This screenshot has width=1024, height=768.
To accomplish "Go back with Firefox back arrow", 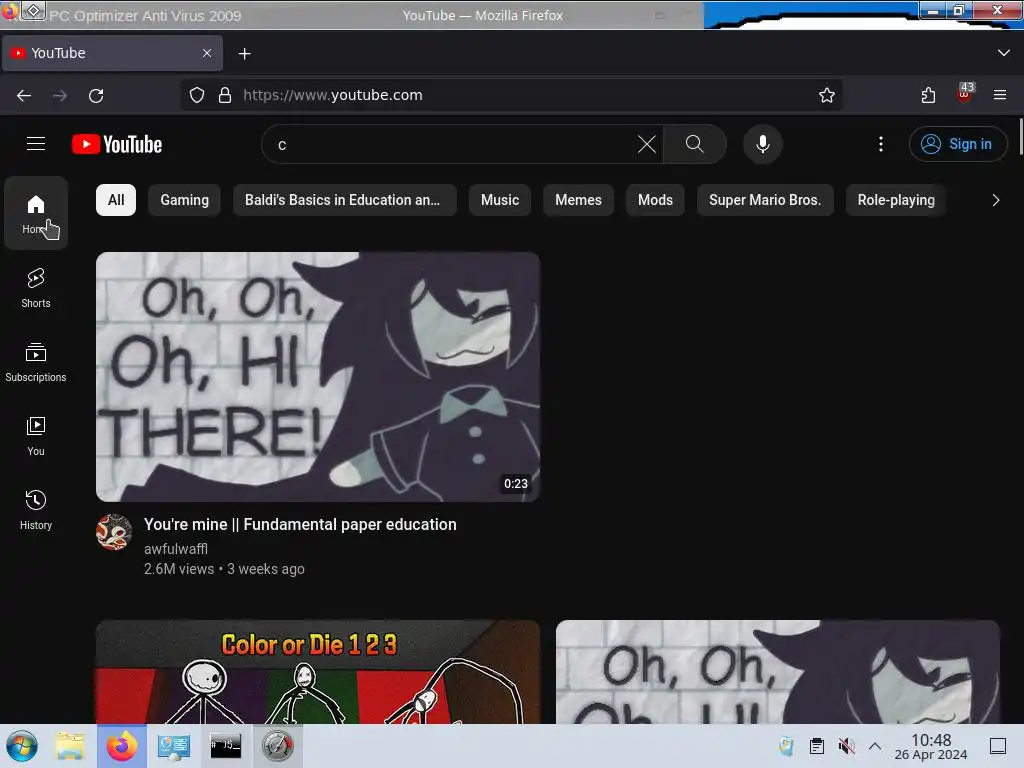I will tap(24, 95).
